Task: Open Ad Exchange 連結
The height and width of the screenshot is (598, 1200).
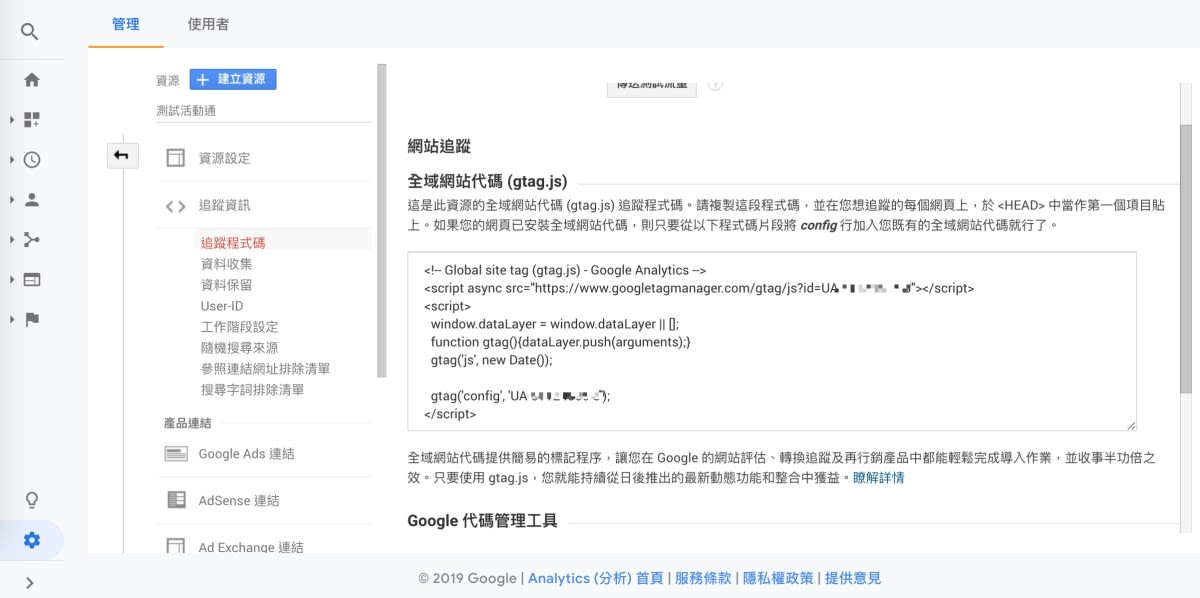Action: coord(251,547)
